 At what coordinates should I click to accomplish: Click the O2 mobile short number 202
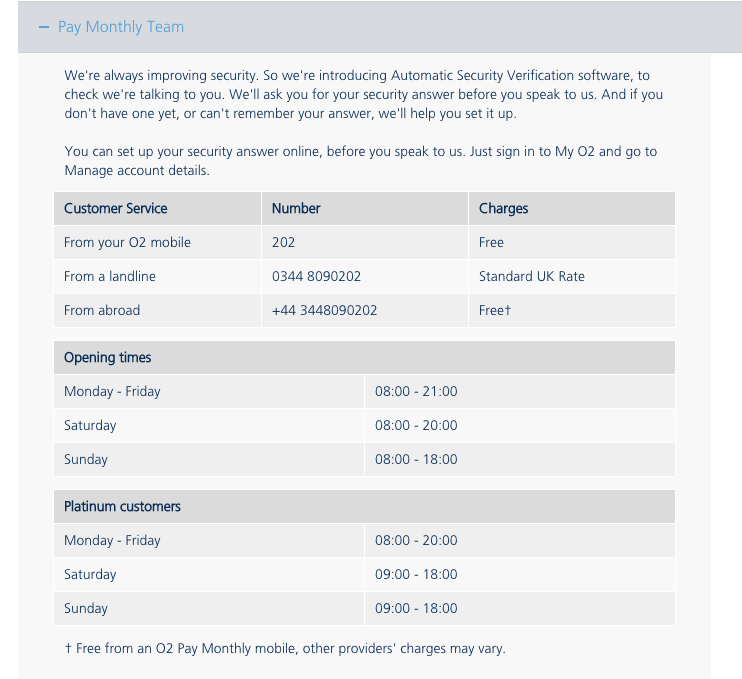[283, 242]
